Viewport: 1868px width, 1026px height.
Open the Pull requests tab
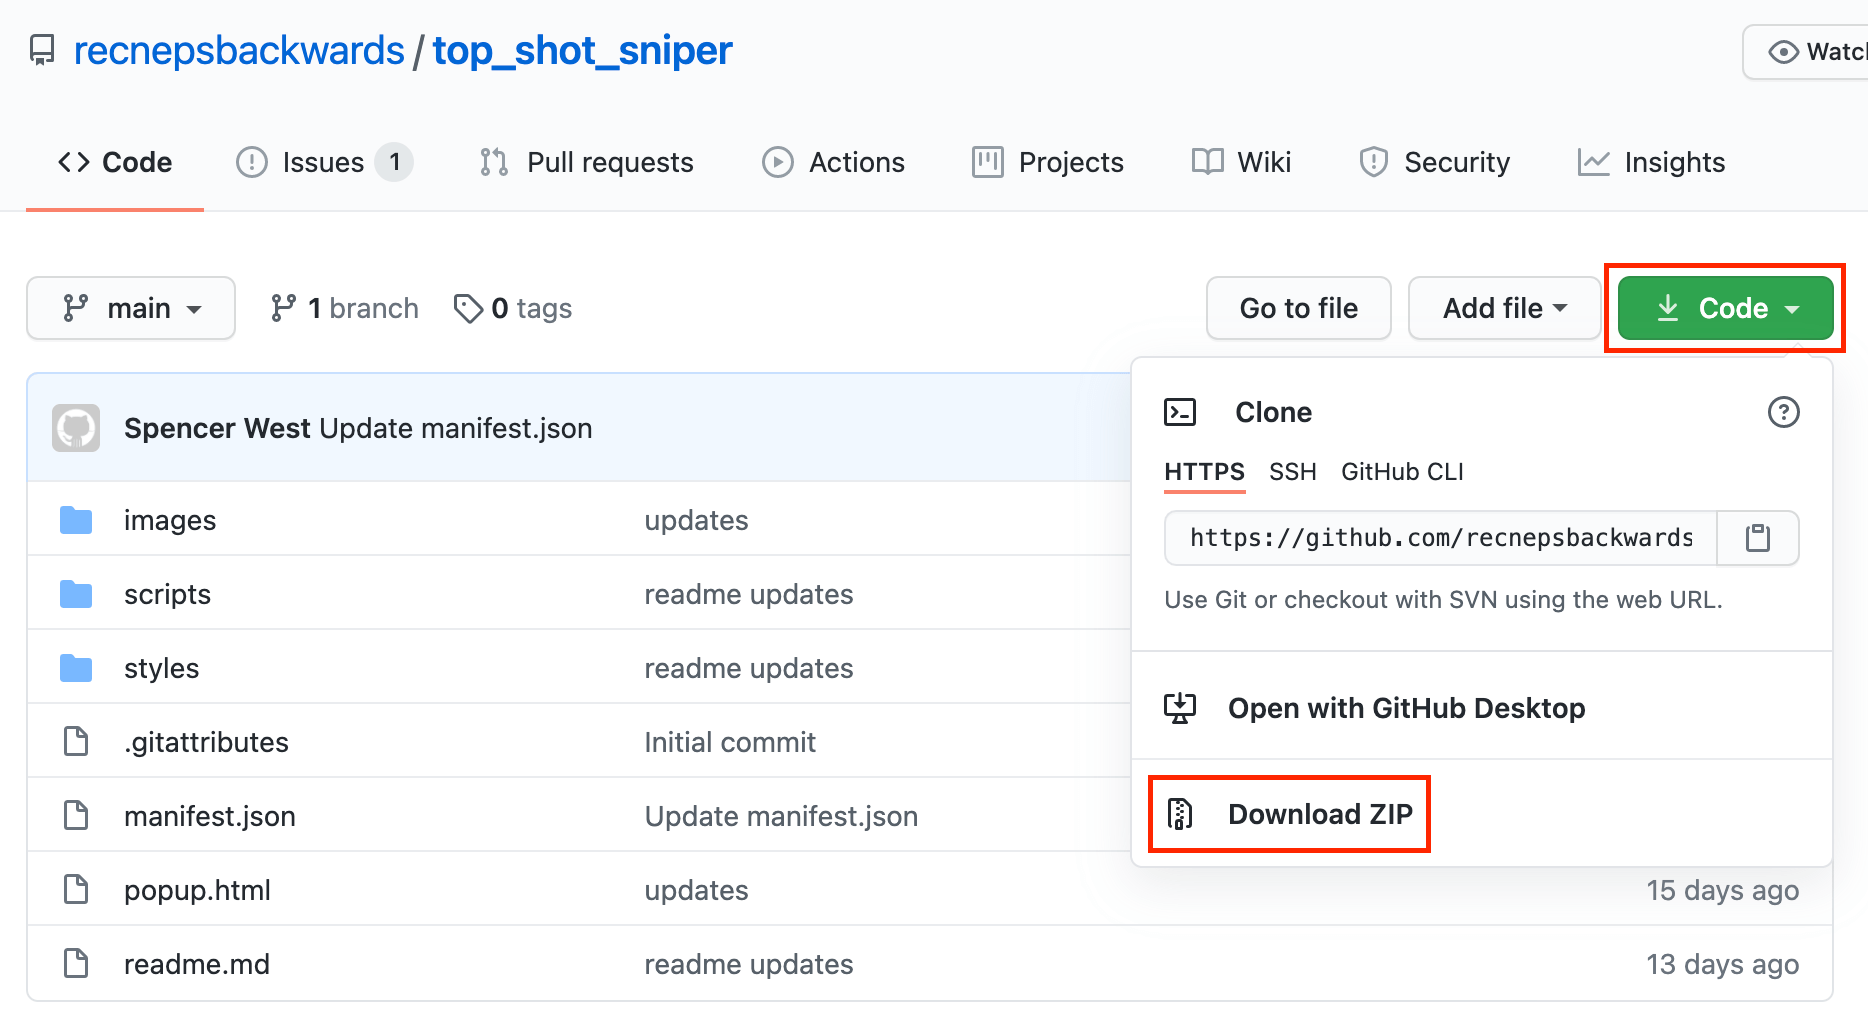click(586, 162)
